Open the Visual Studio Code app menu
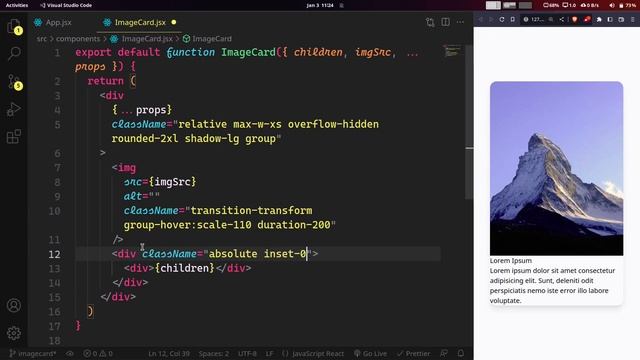Viewport: 640px width, 360px height. pos(66,5)
